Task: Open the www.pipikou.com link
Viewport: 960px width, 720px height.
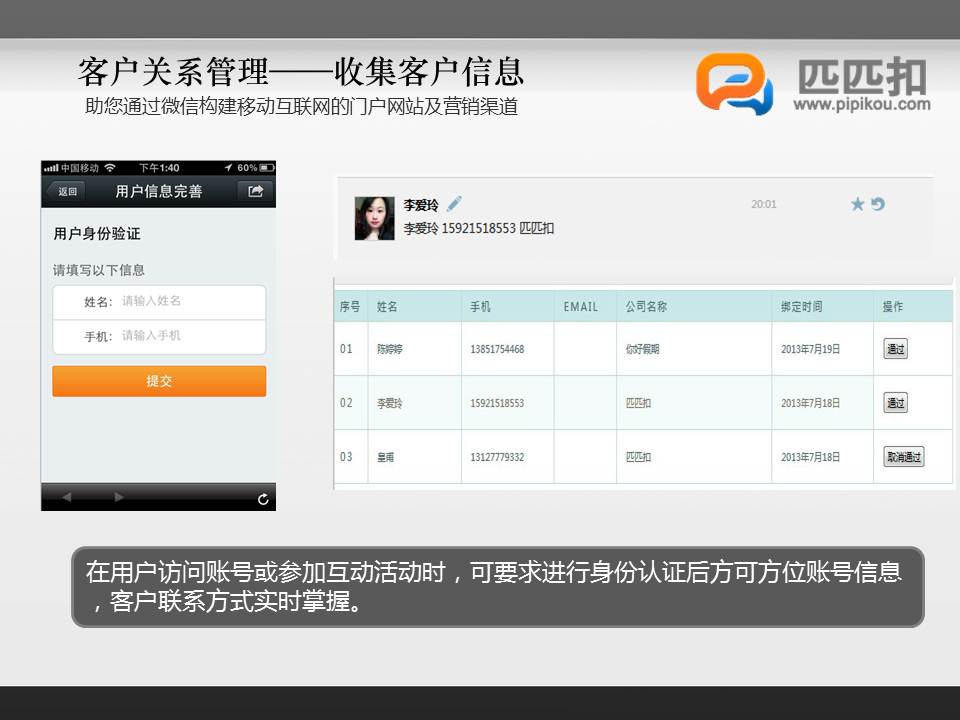Action: pyautogui.click(x=862, y=104)
